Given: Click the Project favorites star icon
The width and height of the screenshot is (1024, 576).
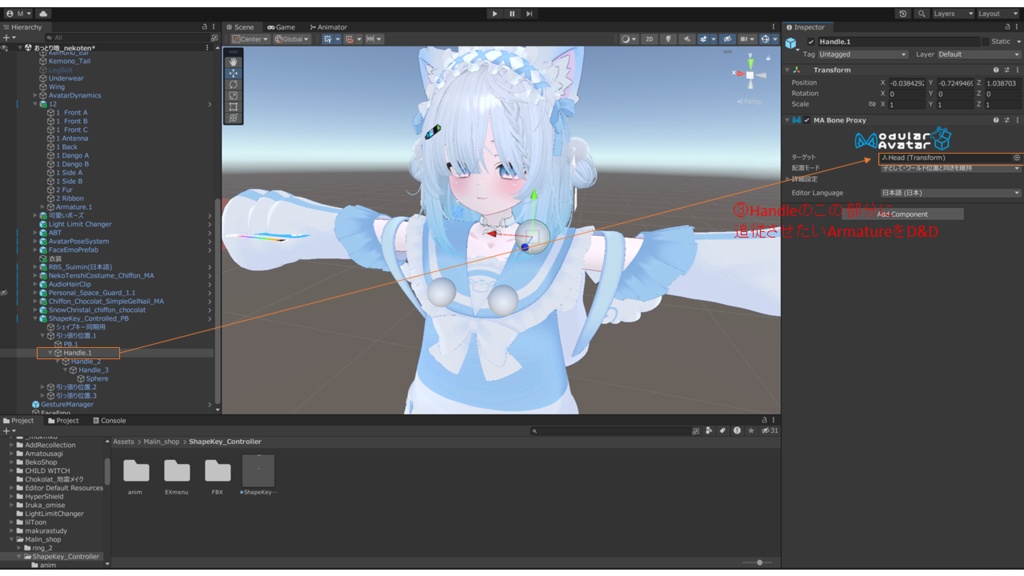Looking at the screenshot, I should [751, 431].
